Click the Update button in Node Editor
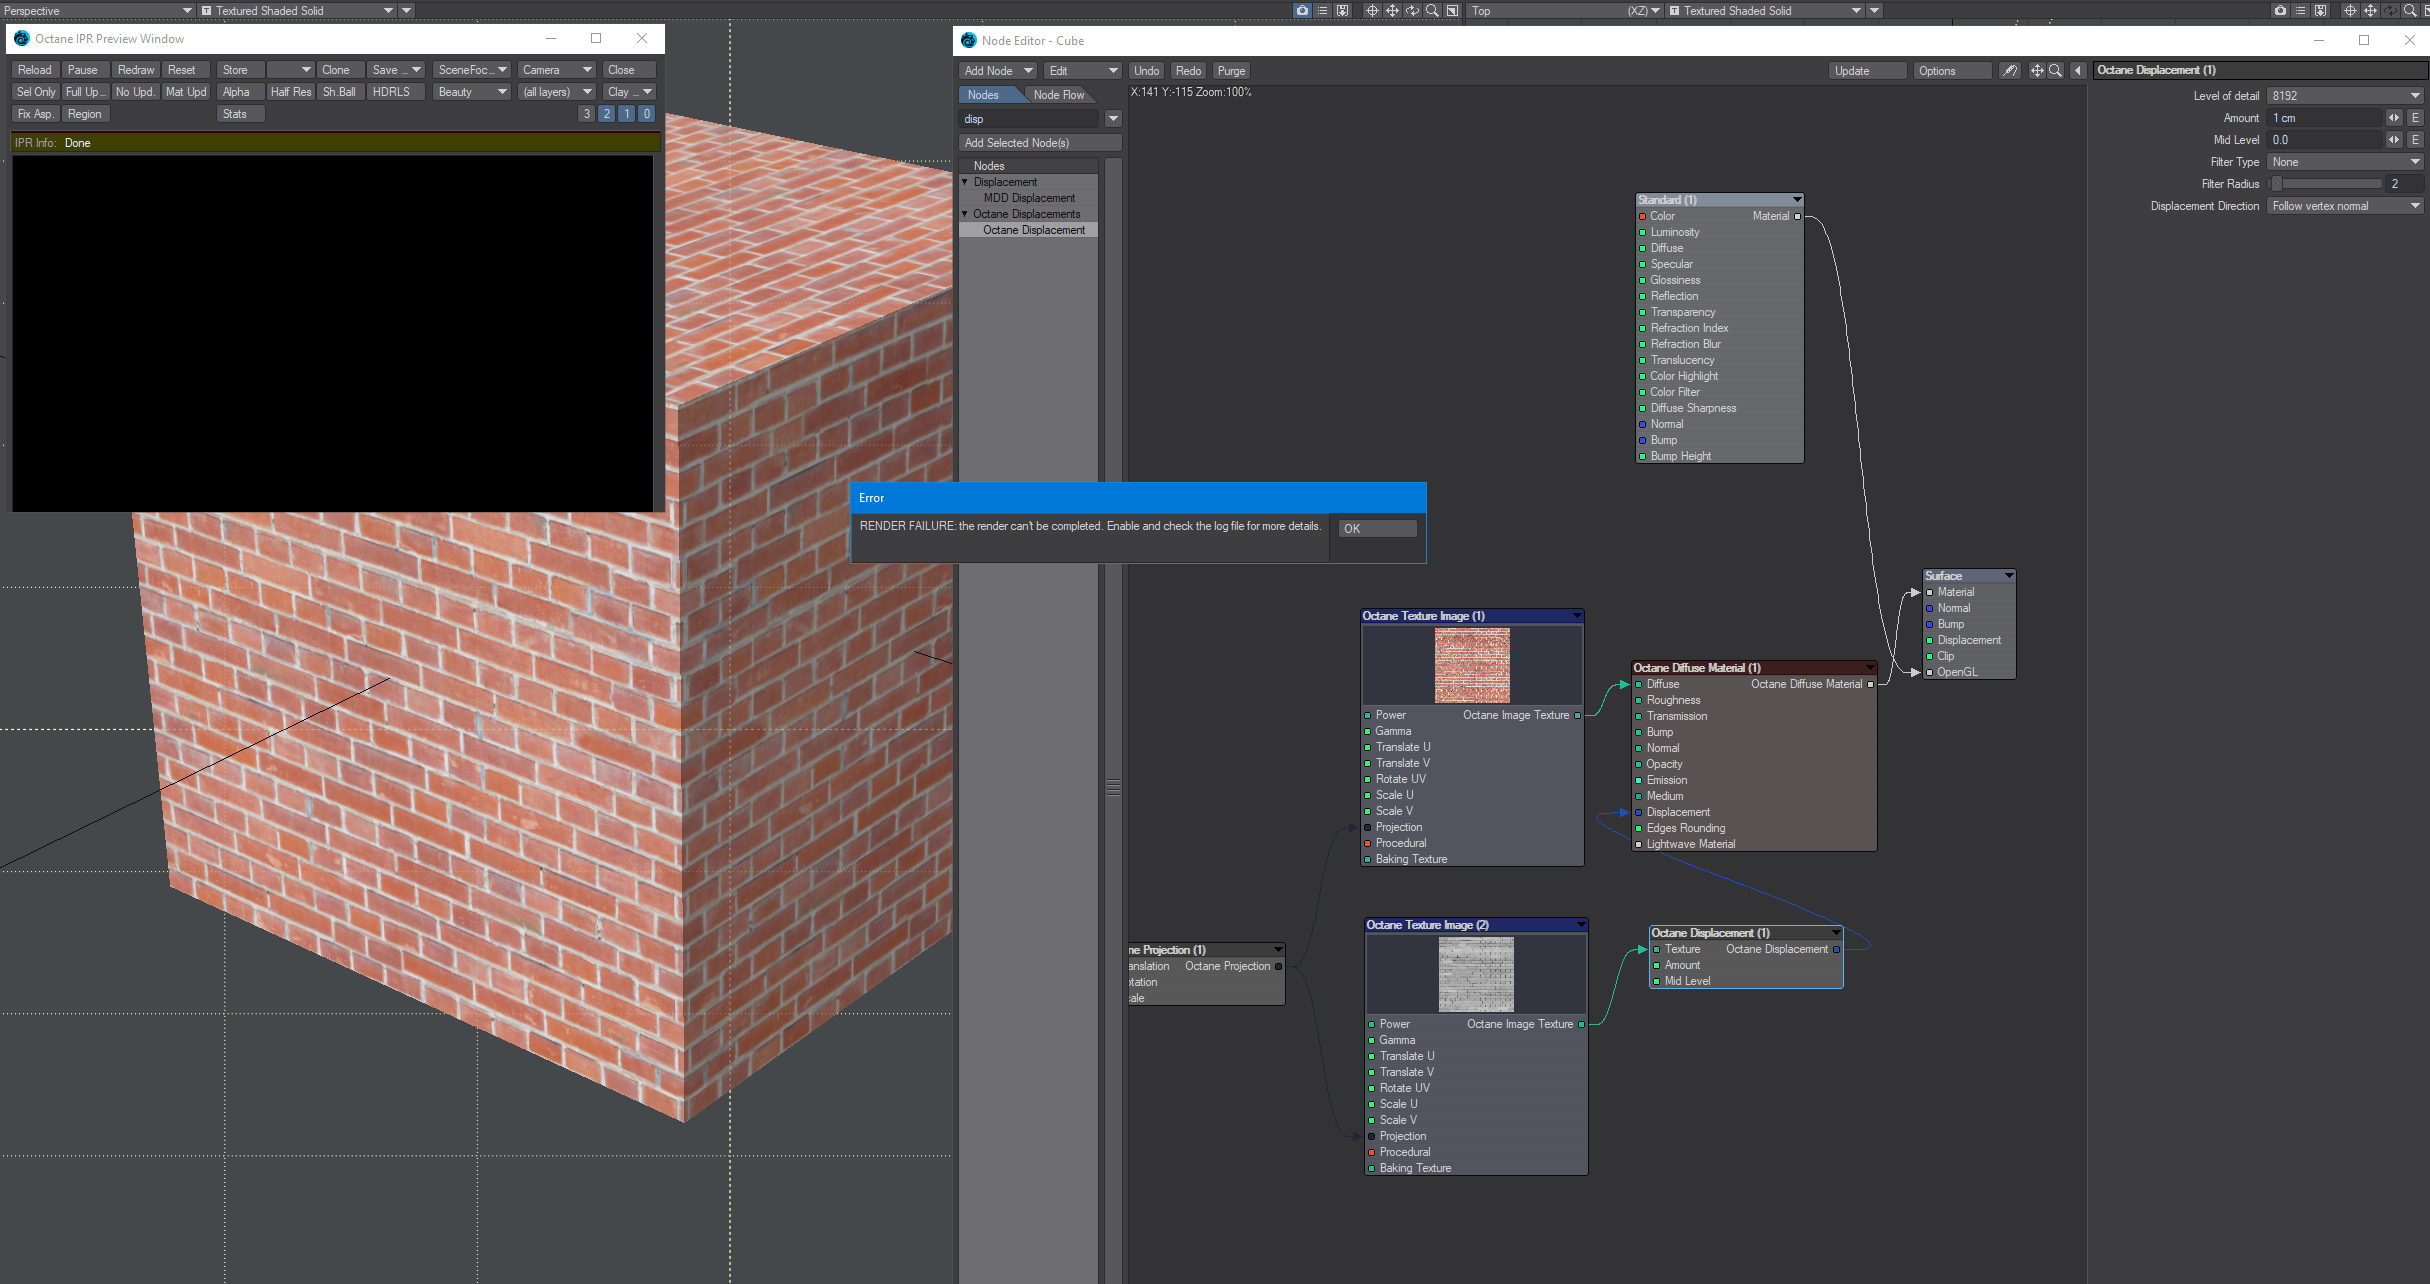The image size is (2430, 1284). (x=1866, y=71)
